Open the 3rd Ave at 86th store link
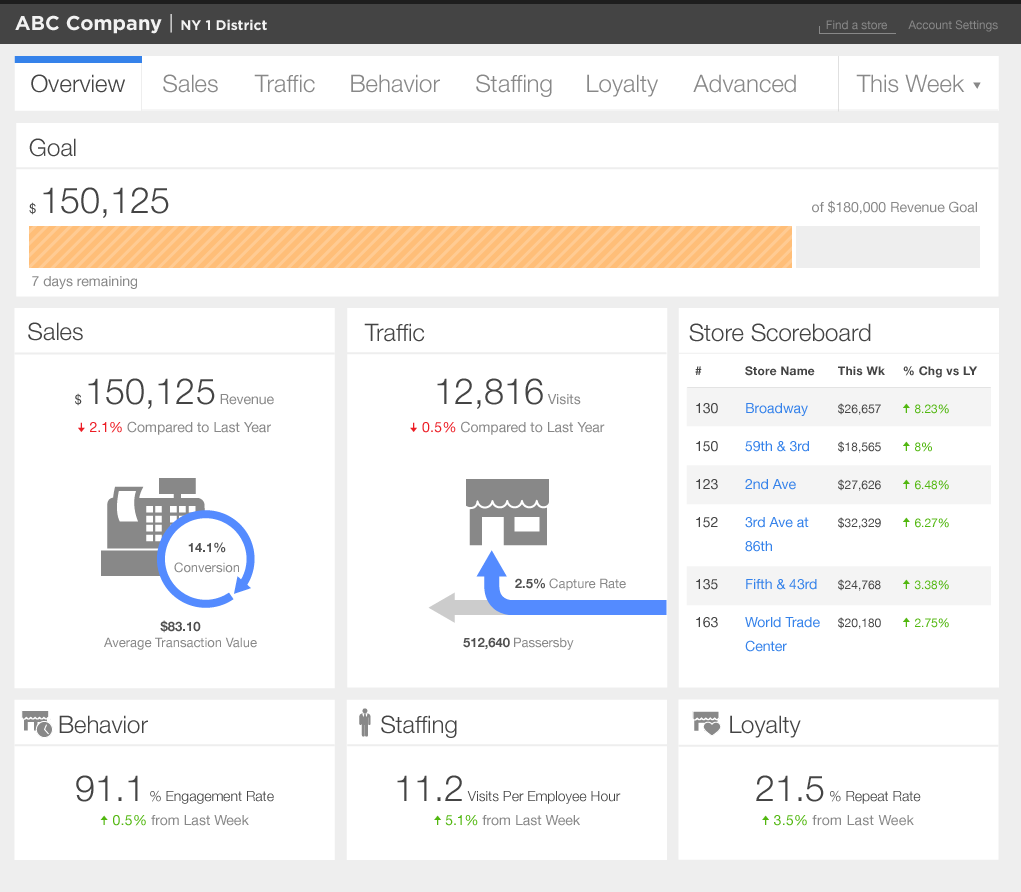Screen dimensions: 1021x892 pos(776,534)
